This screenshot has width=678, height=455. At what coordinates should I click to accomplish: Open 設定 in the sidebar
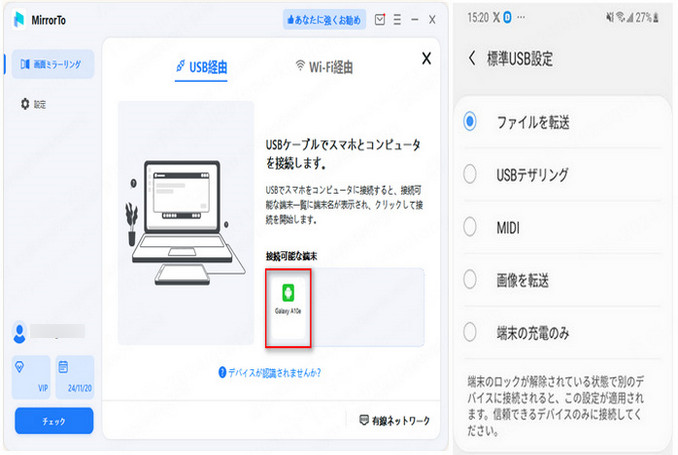33,104
